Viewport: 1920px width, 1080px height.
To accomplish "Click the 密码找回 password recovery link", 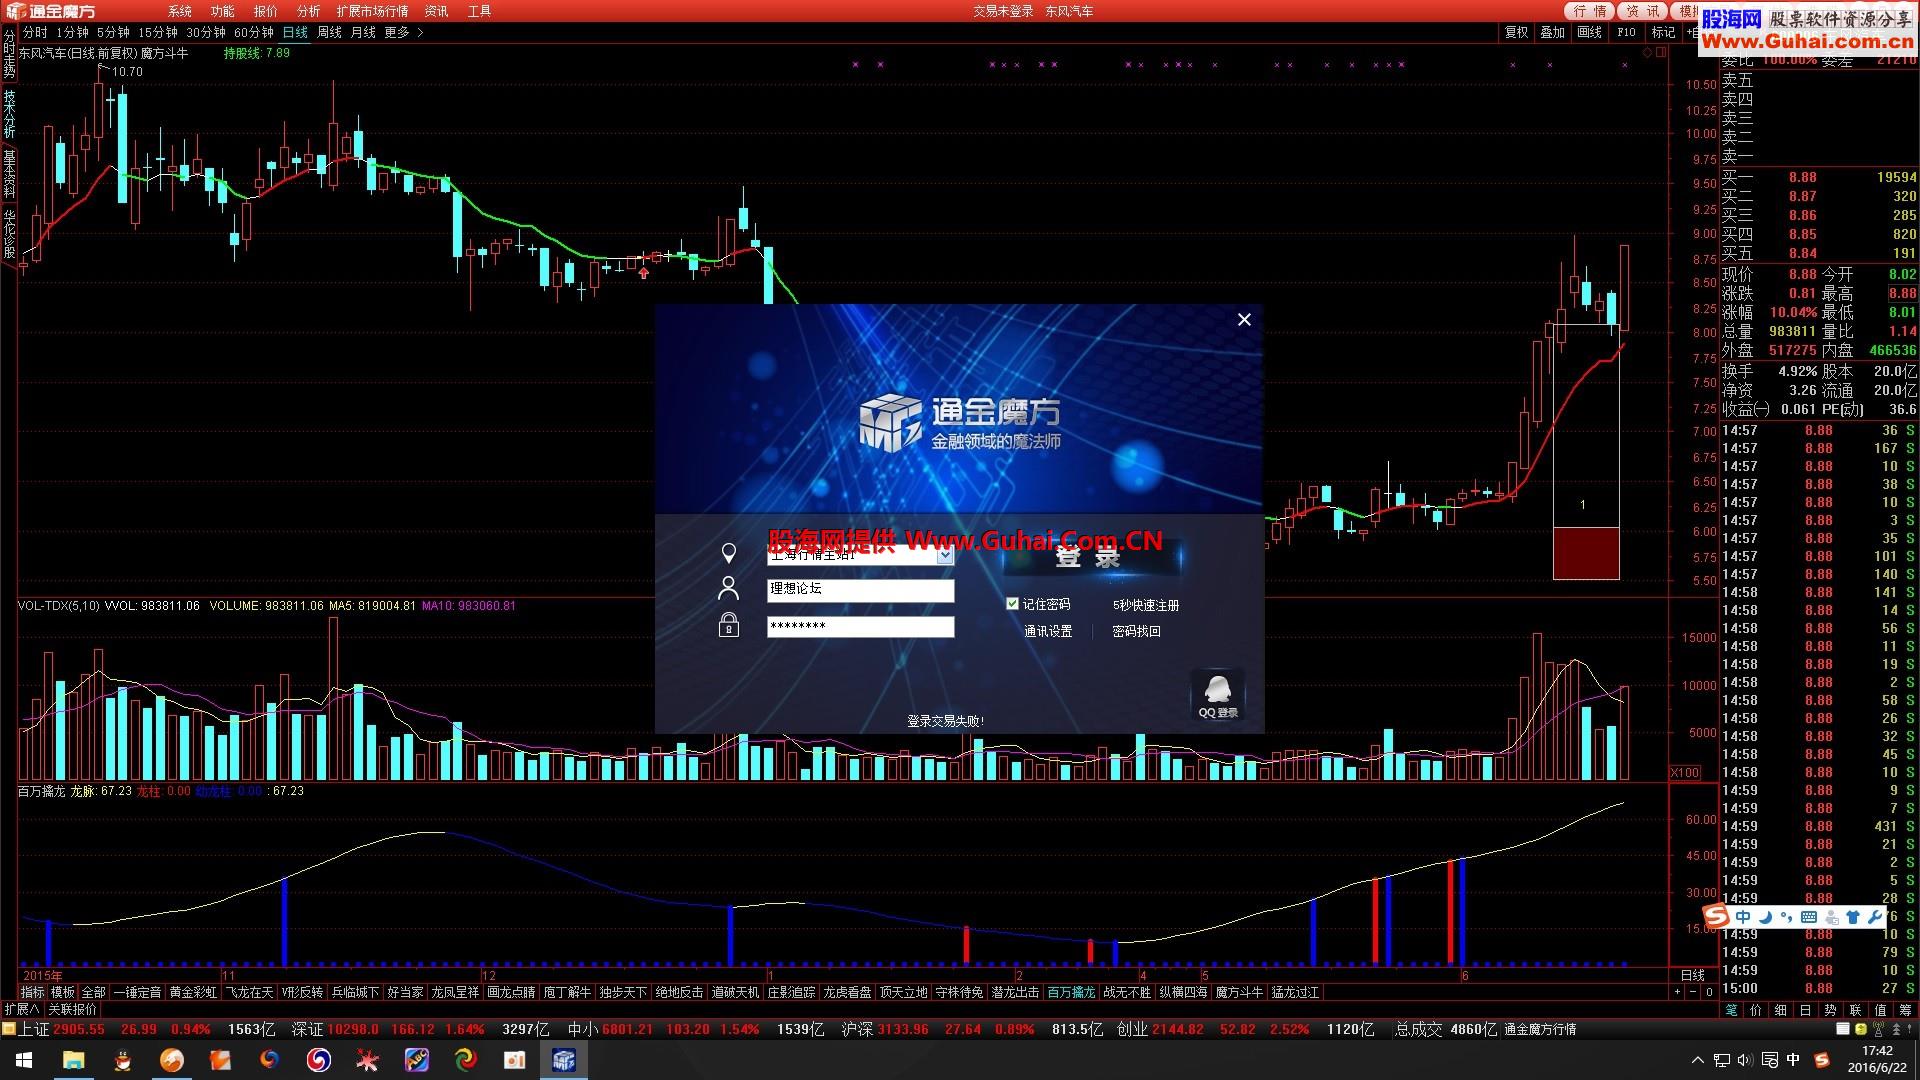I will 1136,631.
